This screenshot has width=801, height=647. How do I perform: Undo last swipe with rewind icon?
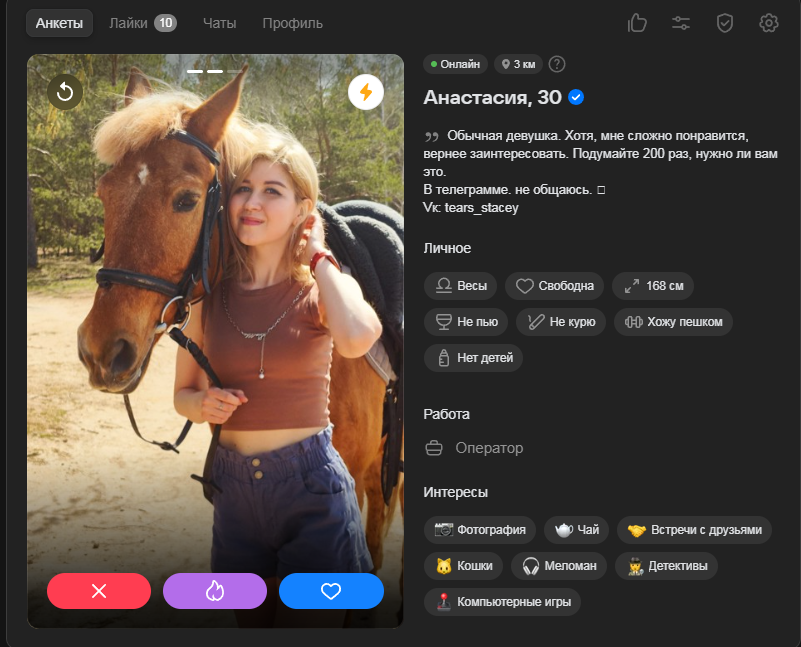pyautogui.click(x=65, y=92)
